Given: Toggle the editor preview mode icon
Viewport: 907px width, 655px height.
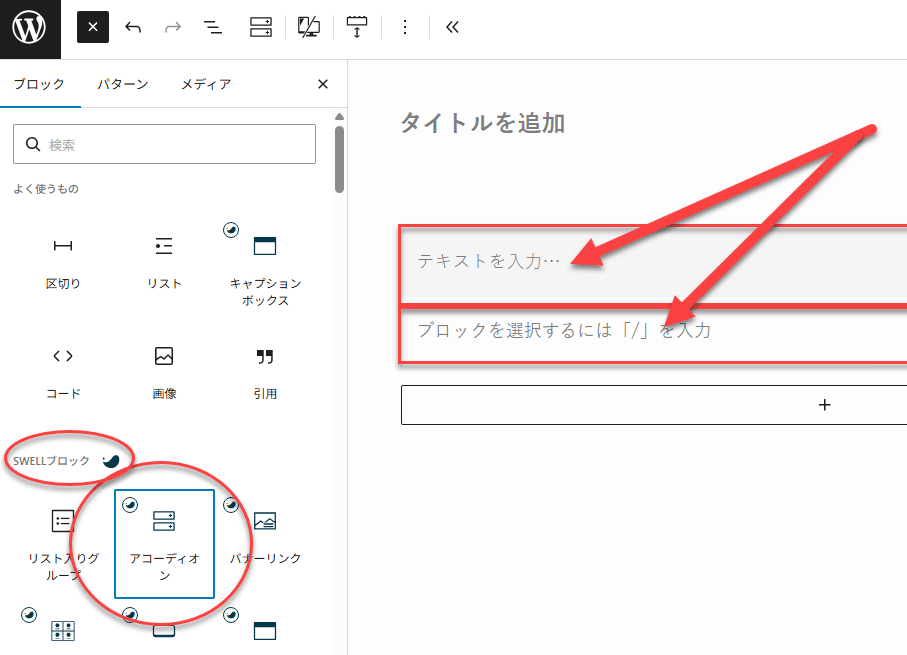Looking at the screenshot, I should point(308,27).
